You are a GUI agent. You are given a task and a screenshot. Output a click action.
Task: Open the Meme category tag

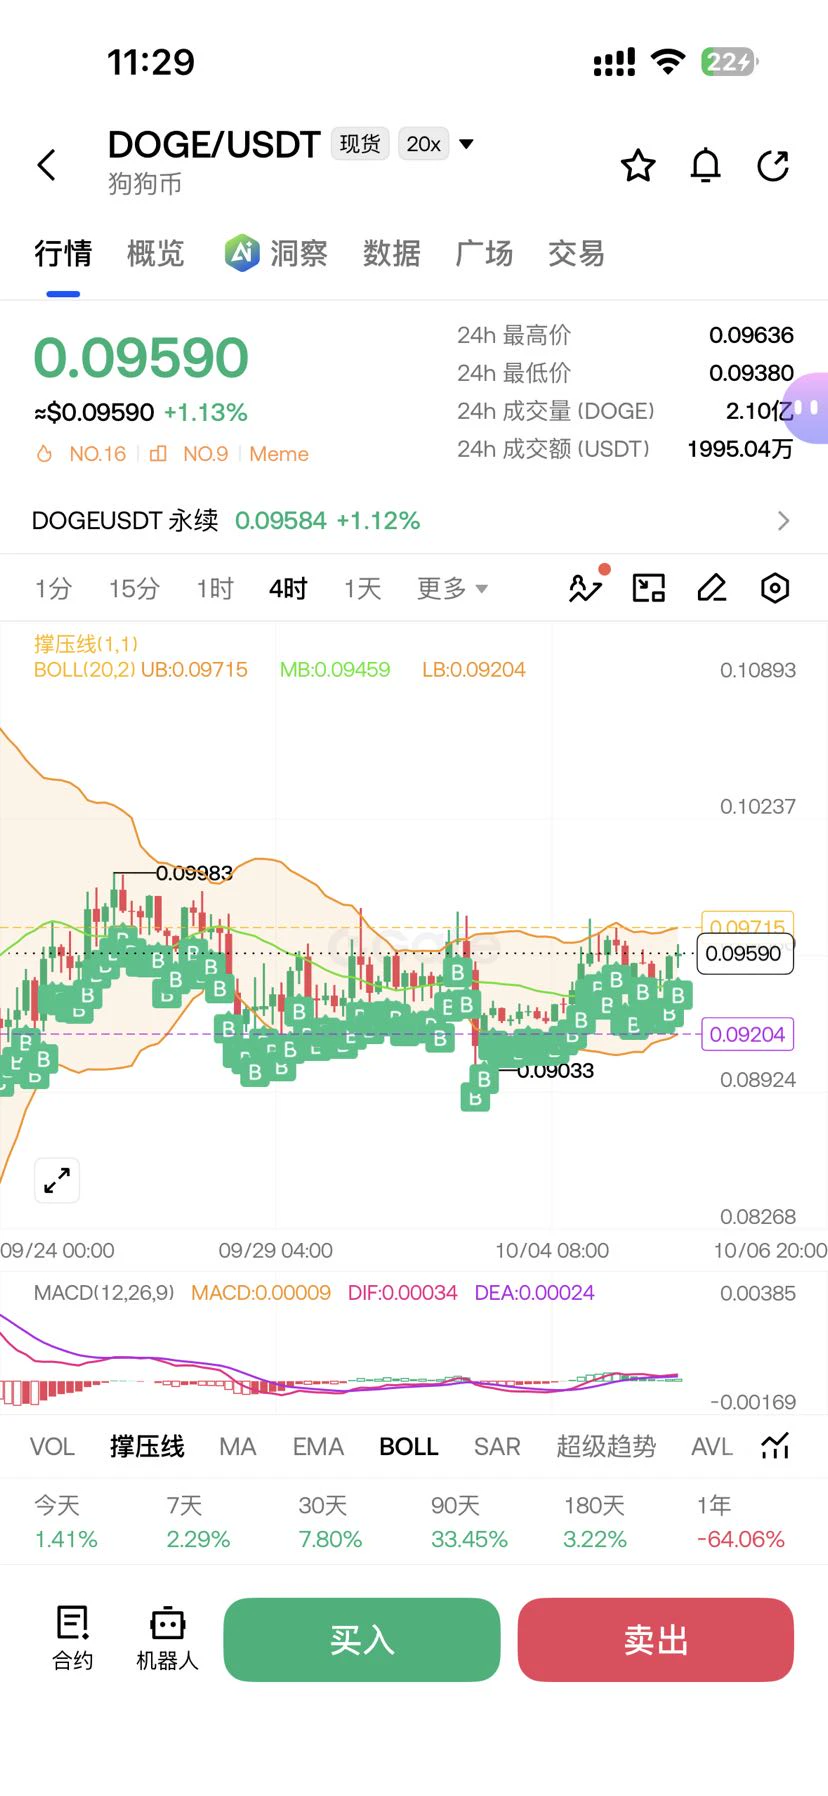click(279, 454)
